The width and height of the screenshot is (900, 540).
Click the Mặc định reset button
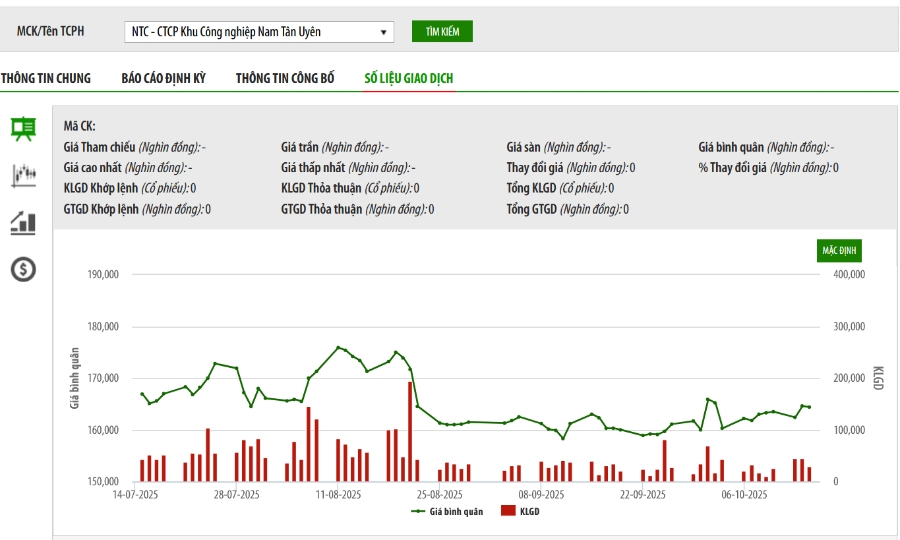[x=838, y=250]
